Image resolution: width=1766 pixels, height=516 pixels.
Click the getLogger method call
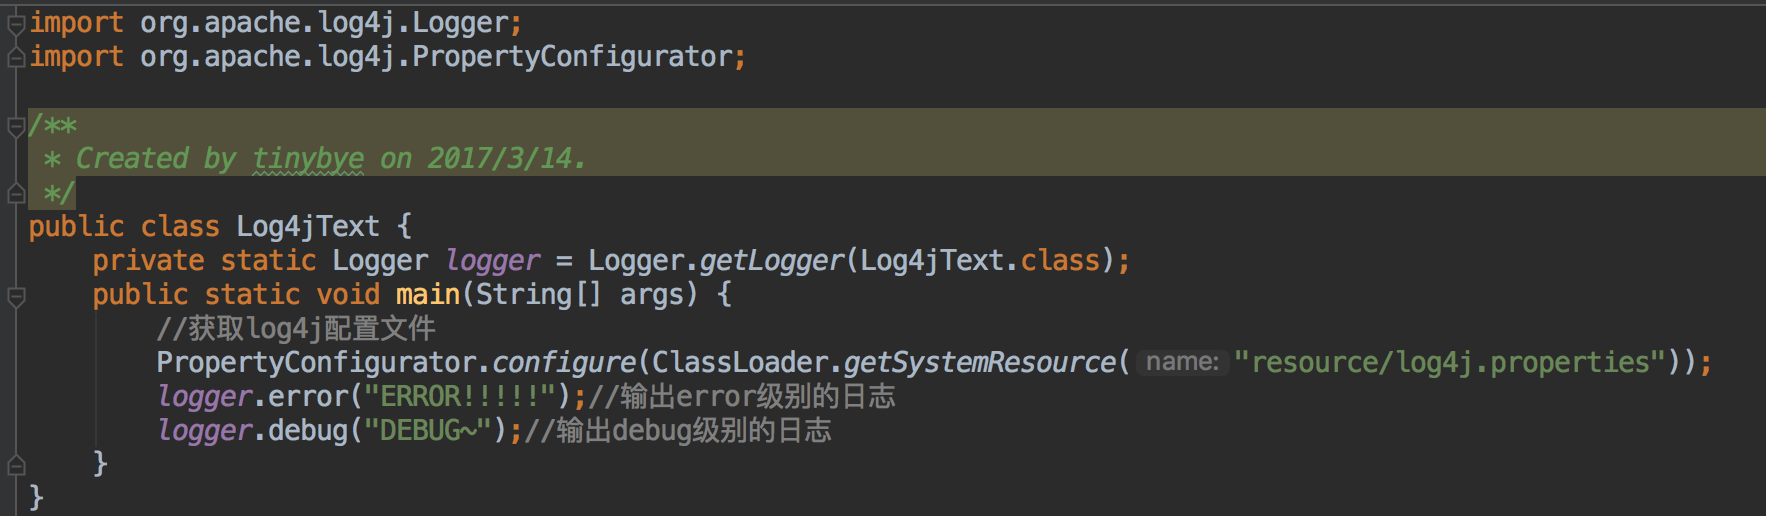tap(771, 261)
